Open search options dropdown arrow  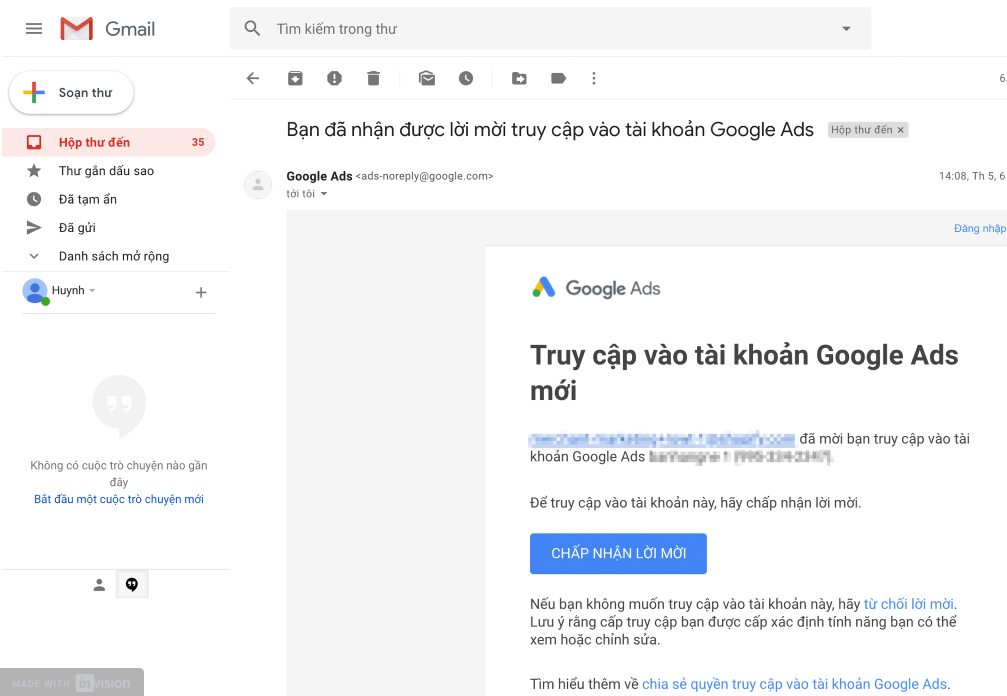[846, 28]
